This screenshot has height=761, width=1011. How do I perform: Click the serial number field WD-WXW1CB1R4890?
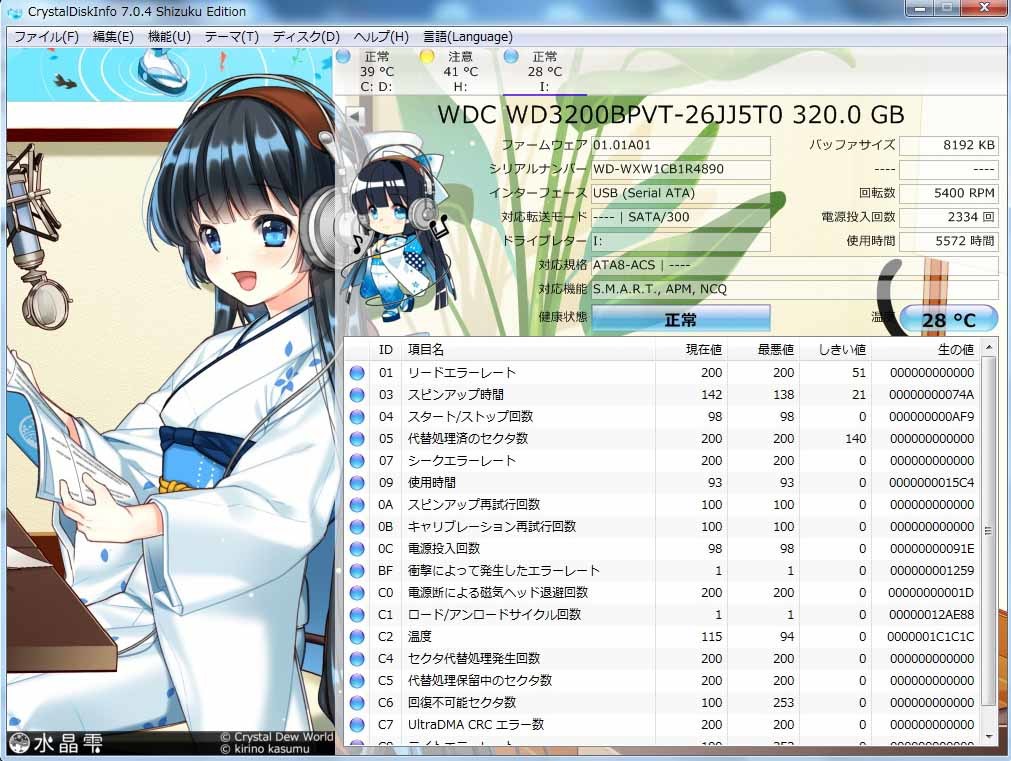pos(680,169)
